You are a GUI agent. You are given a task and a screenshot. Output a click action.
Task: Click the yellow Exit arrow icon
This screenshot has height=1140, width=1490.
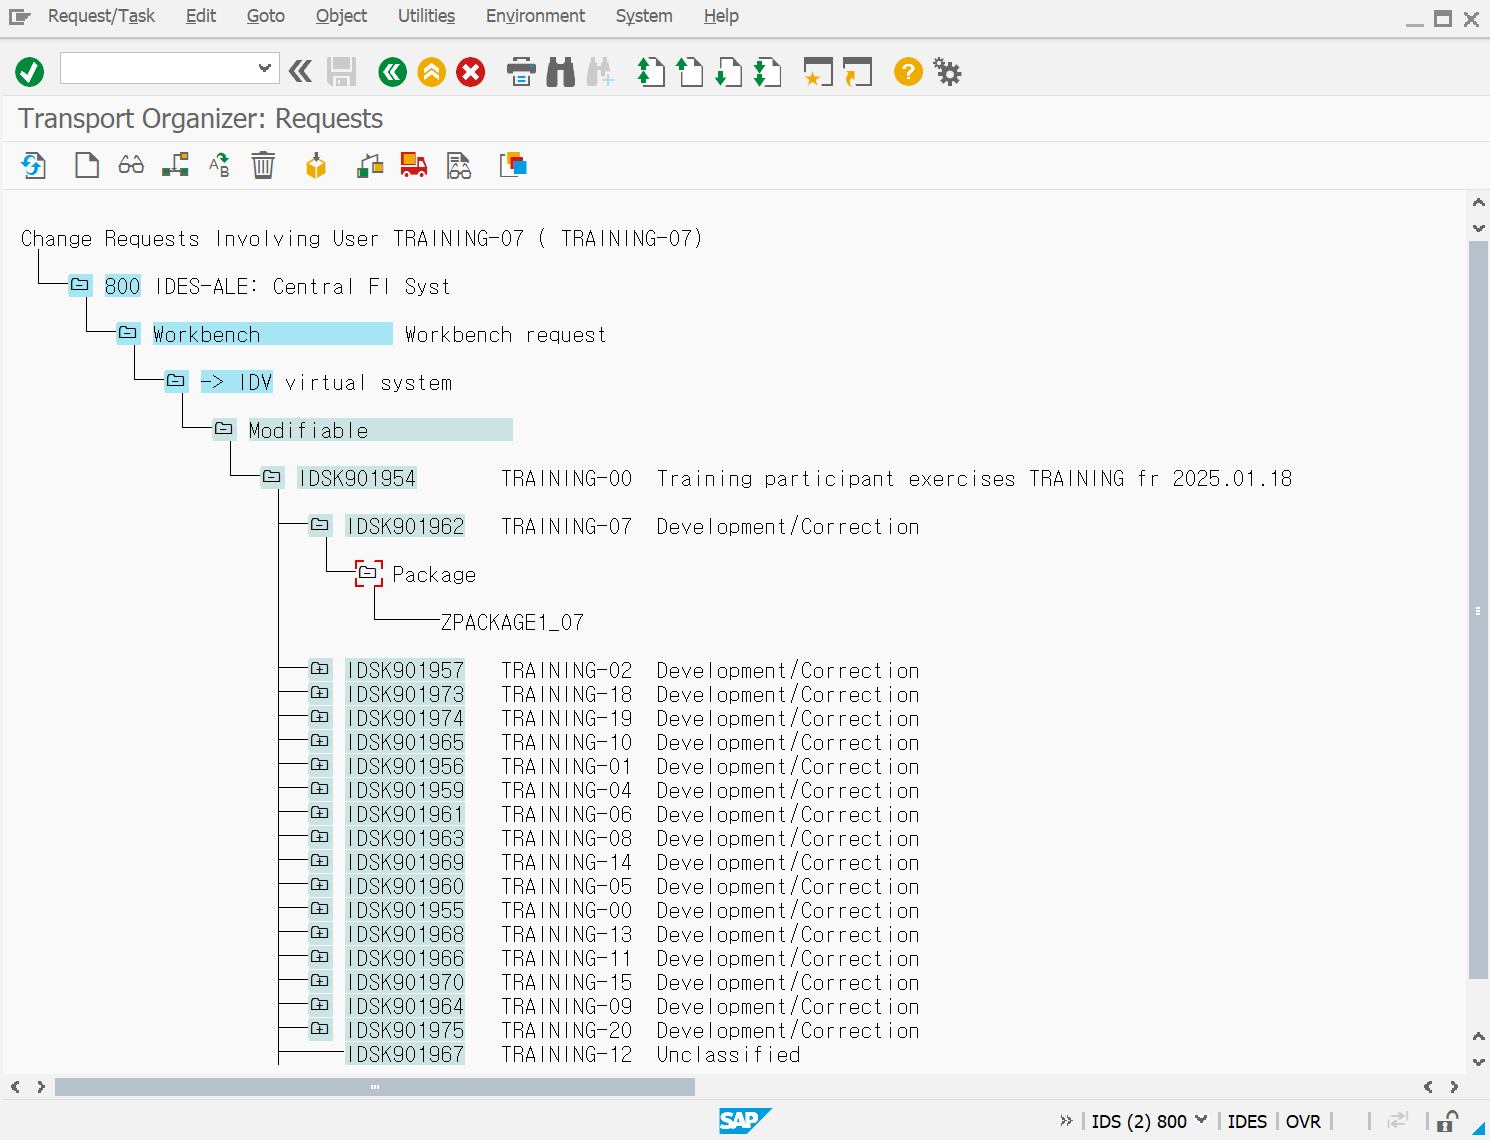click(432, 72)
